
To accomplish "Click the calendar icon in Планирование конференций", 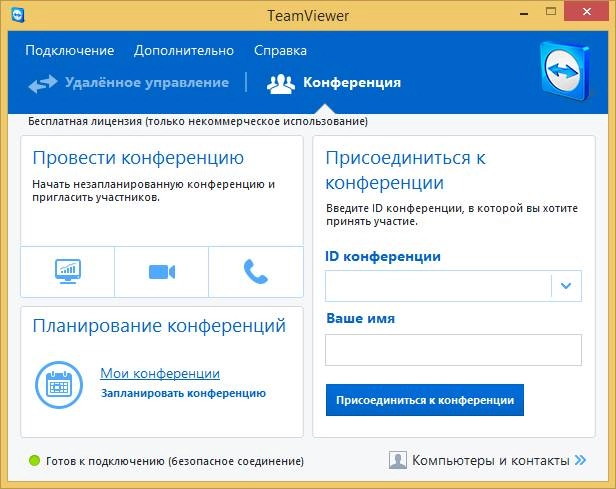I will click(59, 385).
